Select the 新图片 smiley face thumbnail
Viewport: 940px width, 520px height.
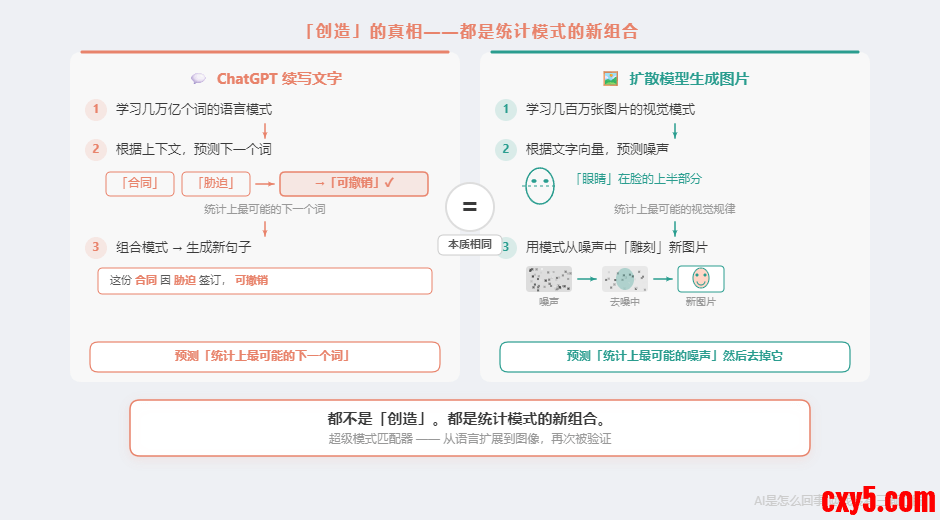pos(701,279)
